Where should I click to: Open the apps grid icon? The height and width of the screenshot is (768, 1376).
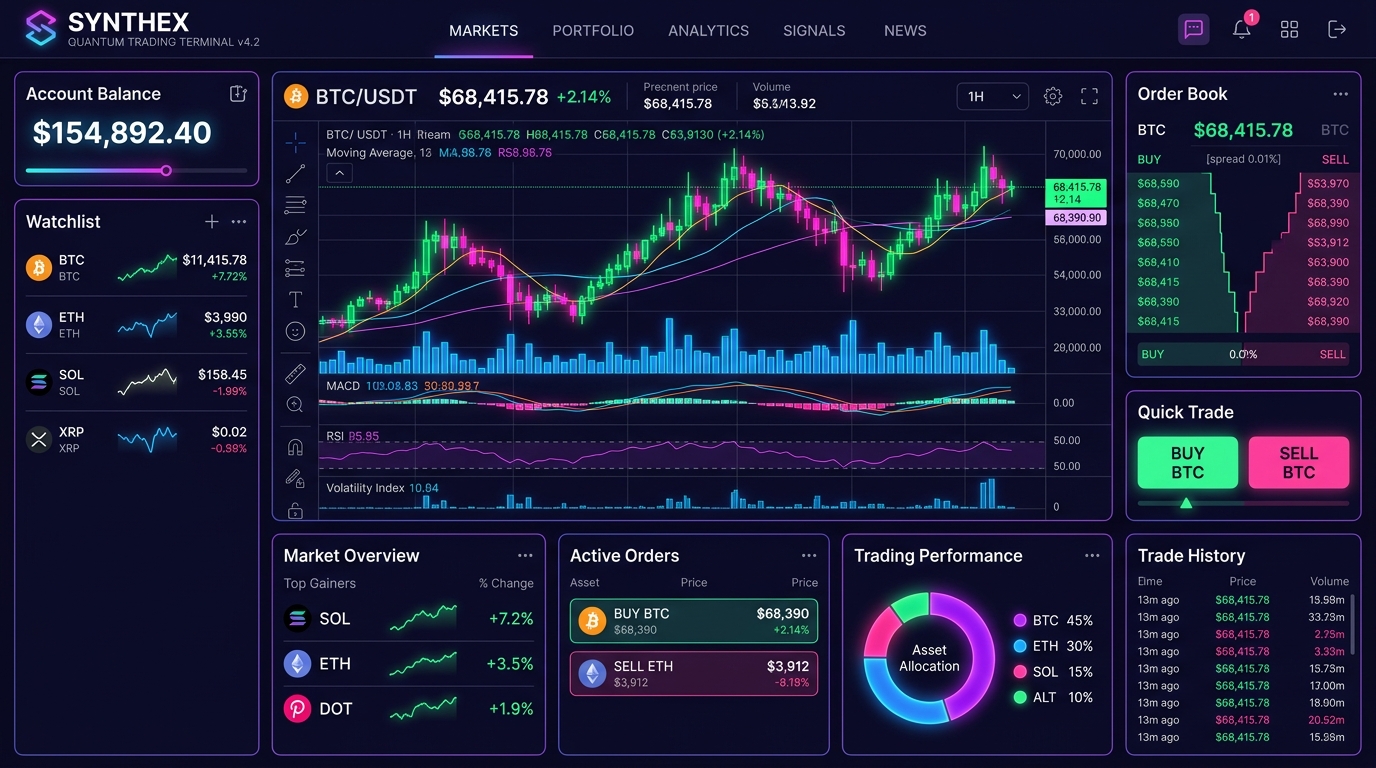point(1290,29)
